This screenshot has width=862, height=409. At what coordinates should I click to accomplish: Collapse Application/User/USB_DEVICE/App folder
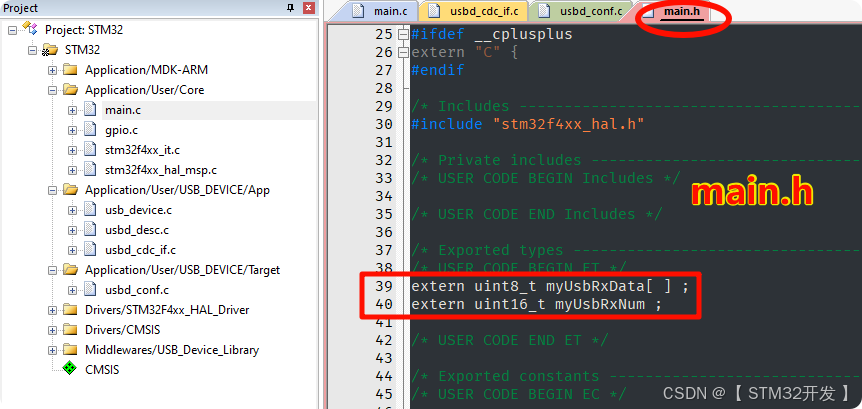click(52, 190)
